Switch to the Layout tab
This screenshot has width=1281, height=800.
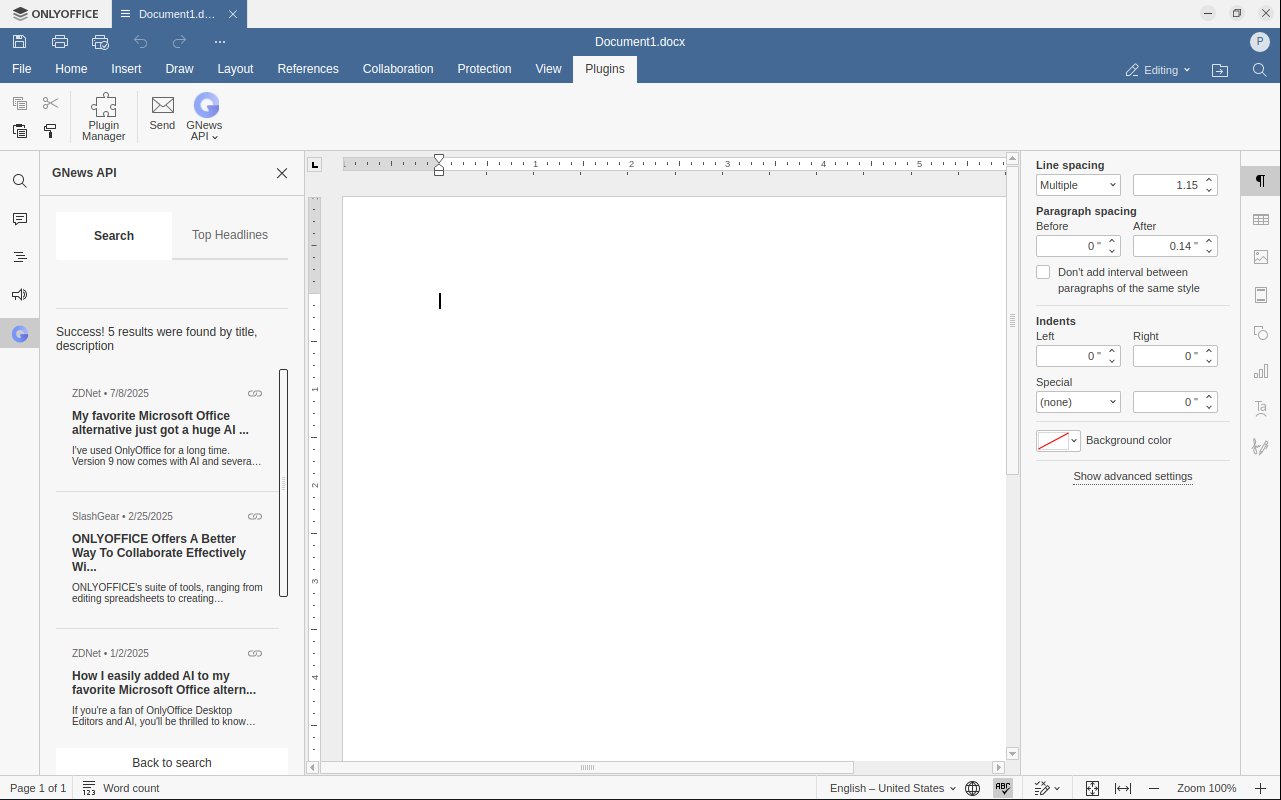click(235, 69)
